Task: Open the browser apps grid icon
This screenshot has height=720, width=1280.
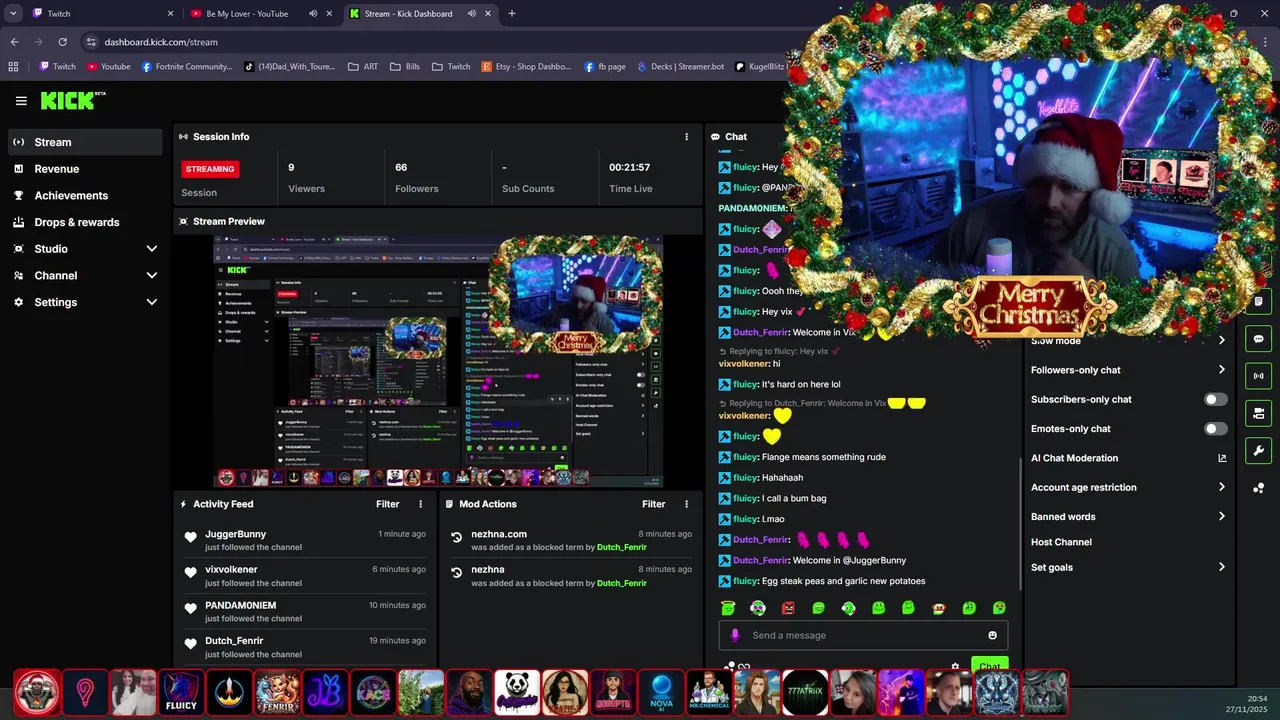Action: click(13, 66)
